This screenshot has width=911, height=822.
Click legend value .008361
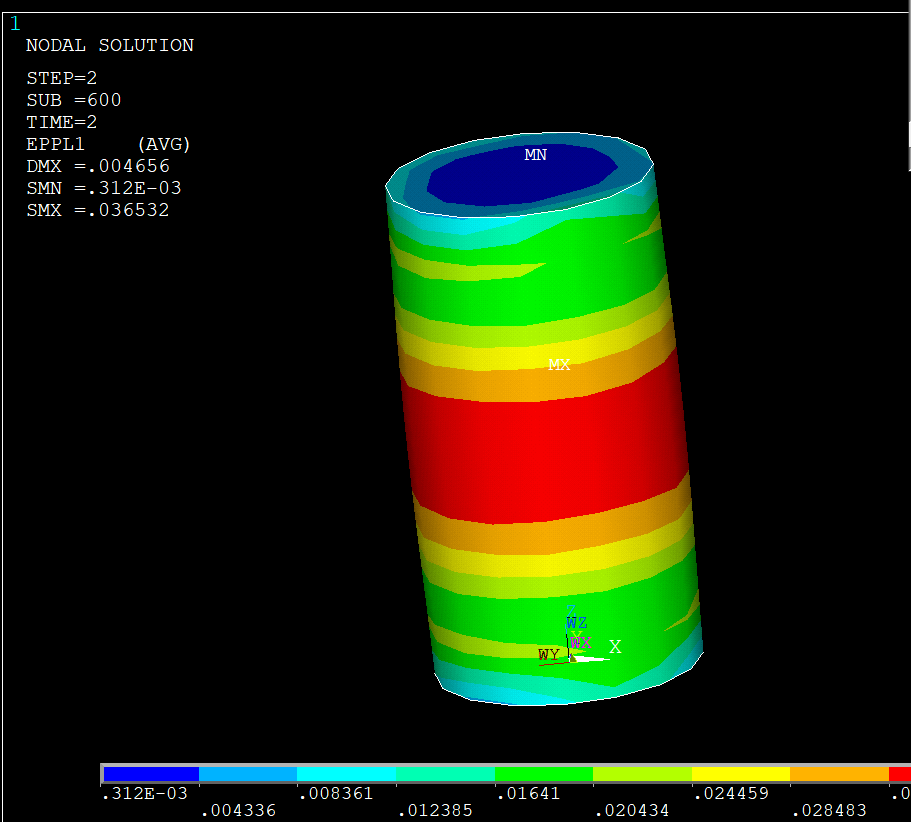[336, 794]
